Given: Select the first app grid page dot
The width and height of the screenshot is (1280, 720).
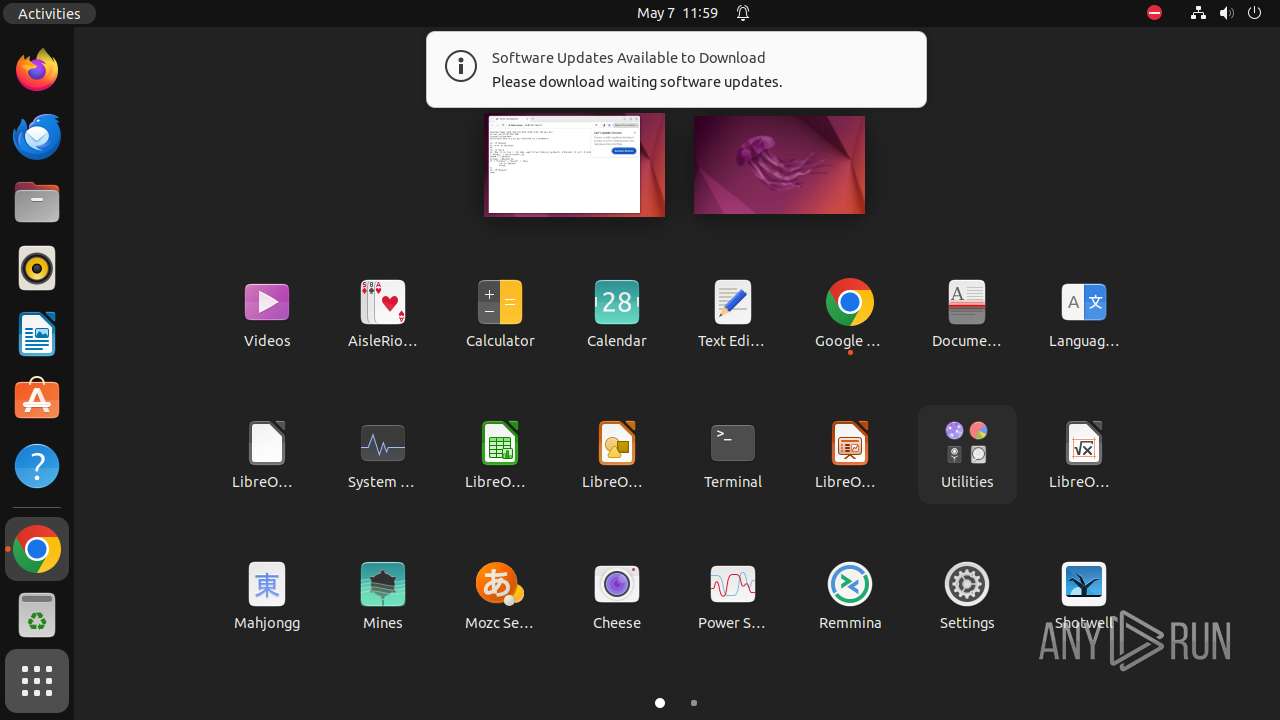Looking at the screenshot, I should click(x=660, y=703).
